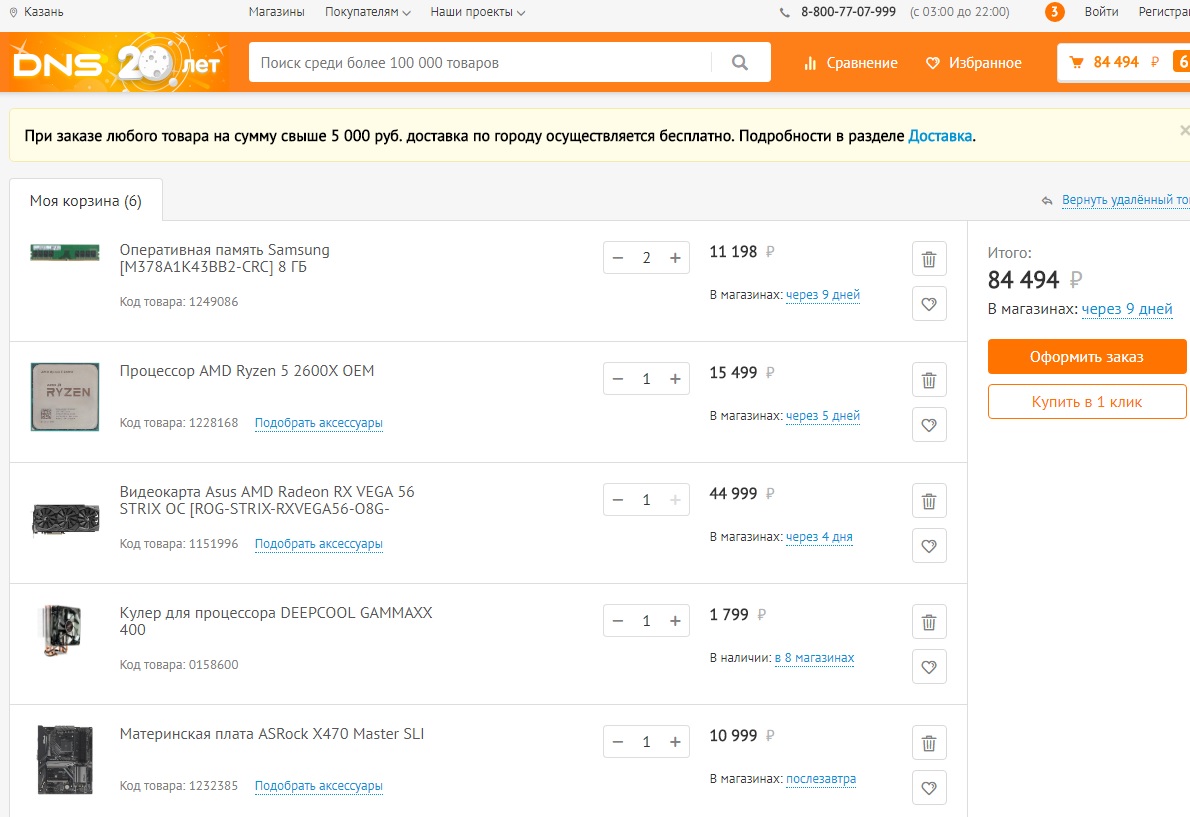
Task: Open Samsung RAM product title
Action: coord(225,258)
